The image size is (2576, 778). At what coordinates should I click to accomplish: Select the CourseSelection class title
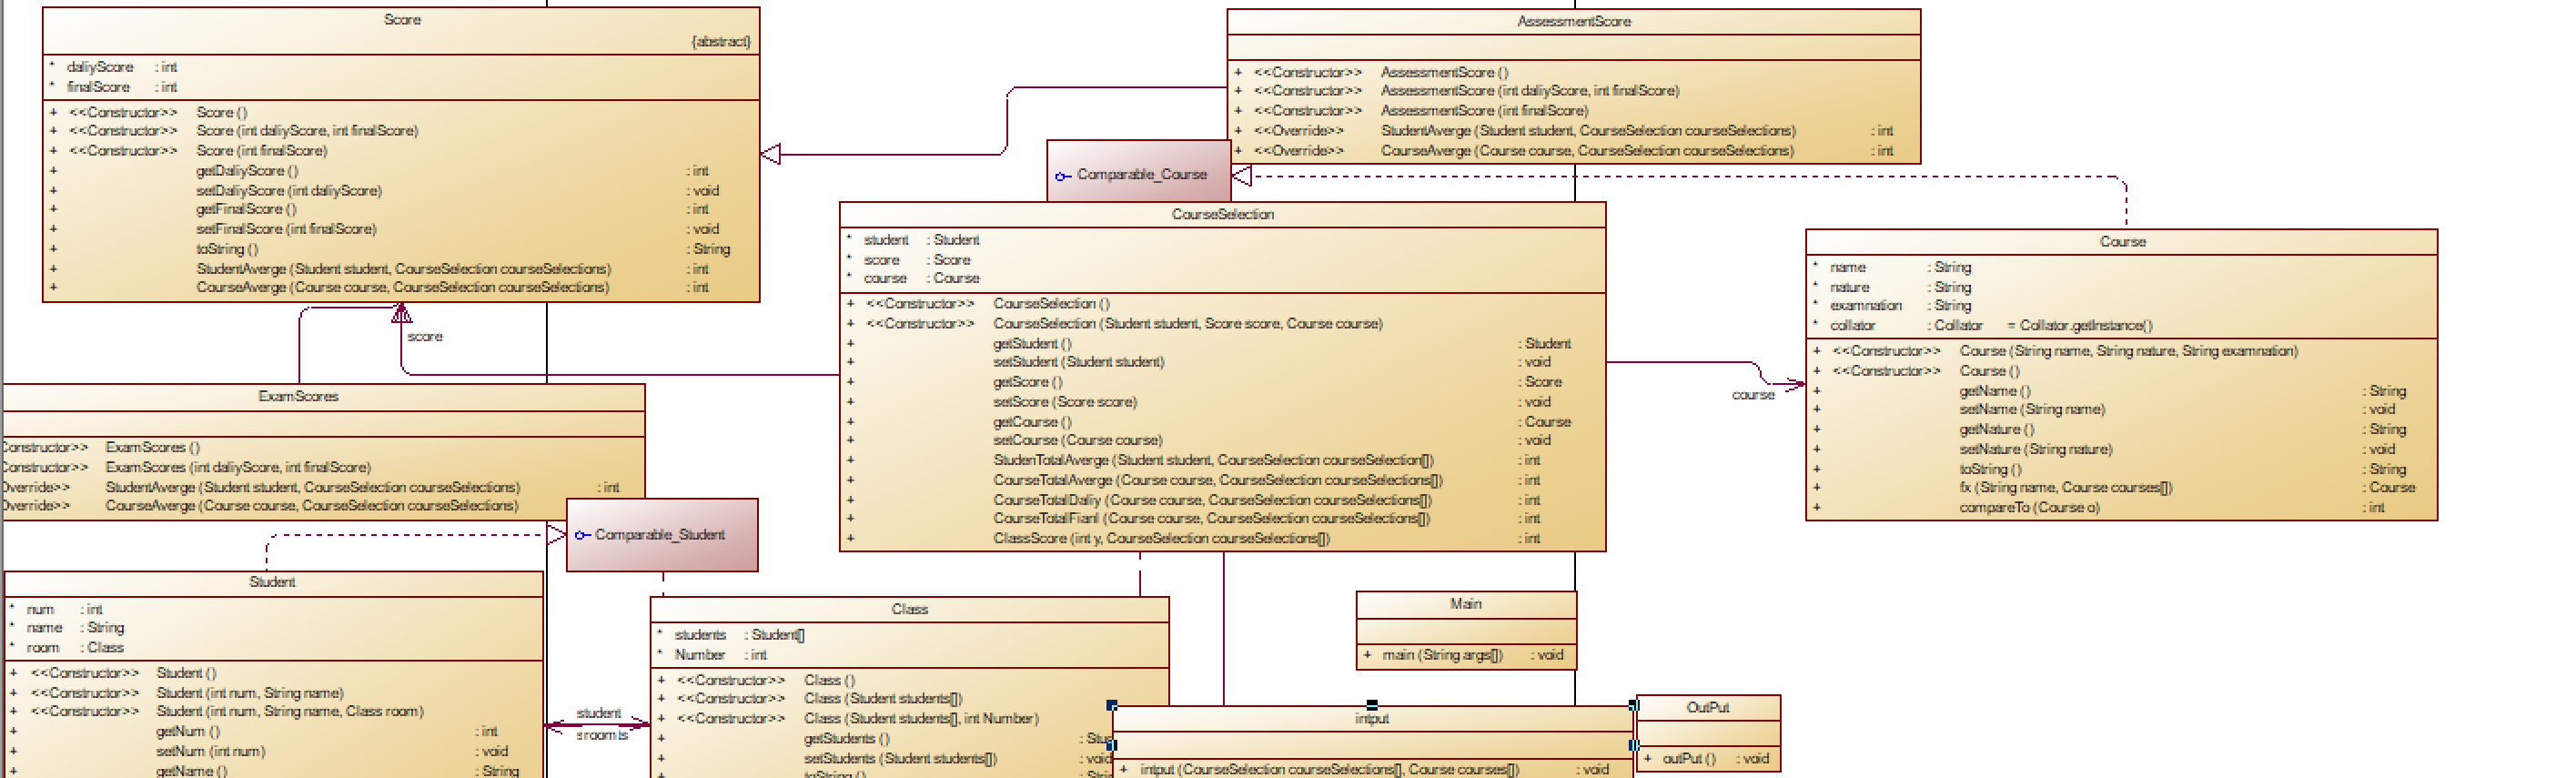pyautogui.click(x=1223, y=215)
